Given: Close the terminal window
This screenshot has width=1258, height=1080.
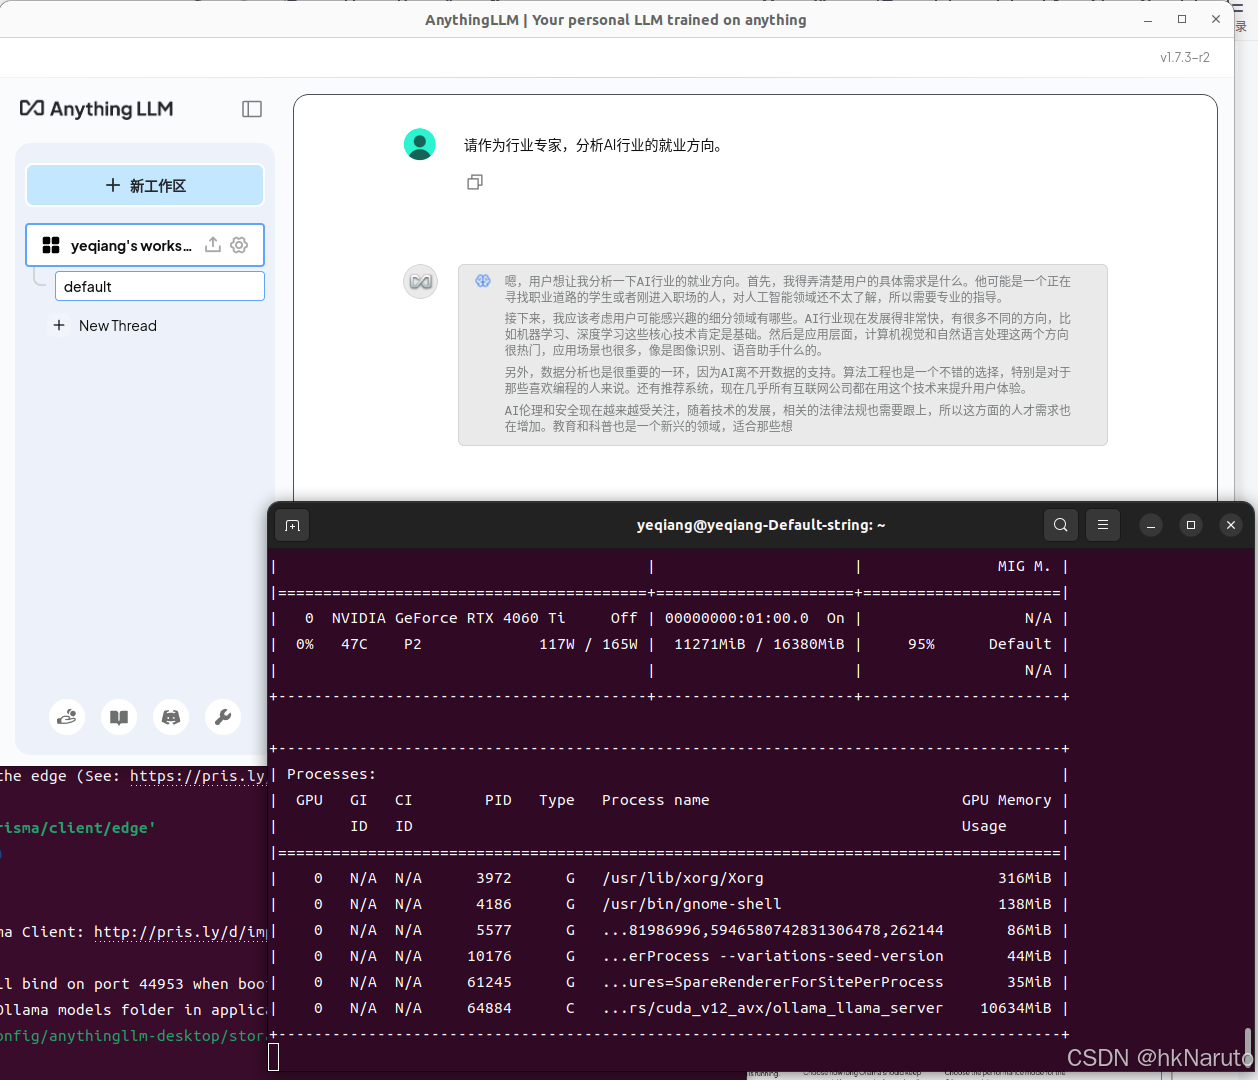Looking at the screenshot, I should pos(1231,525).
